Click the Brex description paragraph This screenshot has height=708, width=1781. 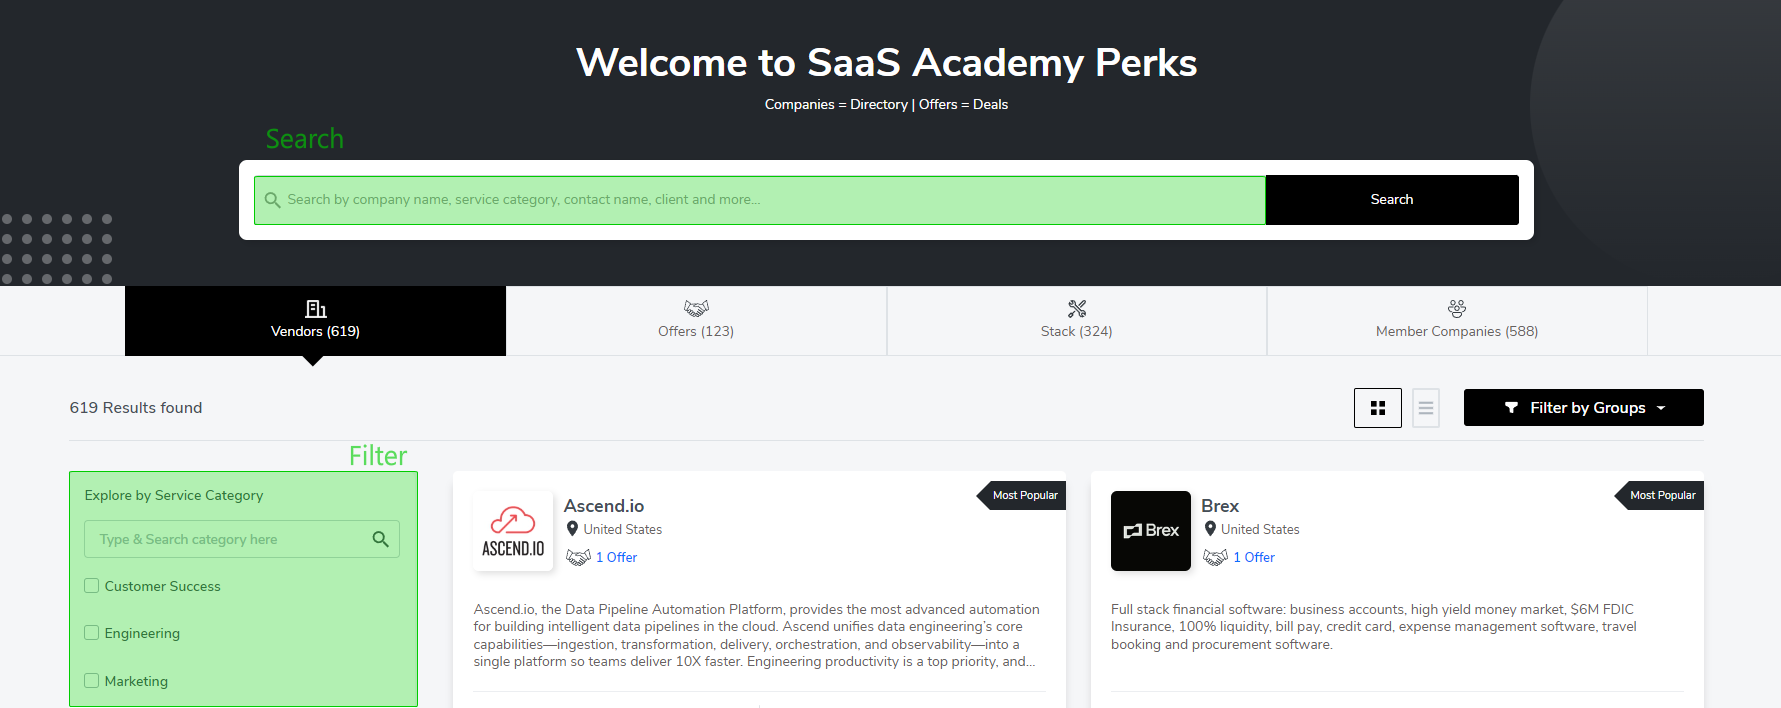click(1374, 627)
